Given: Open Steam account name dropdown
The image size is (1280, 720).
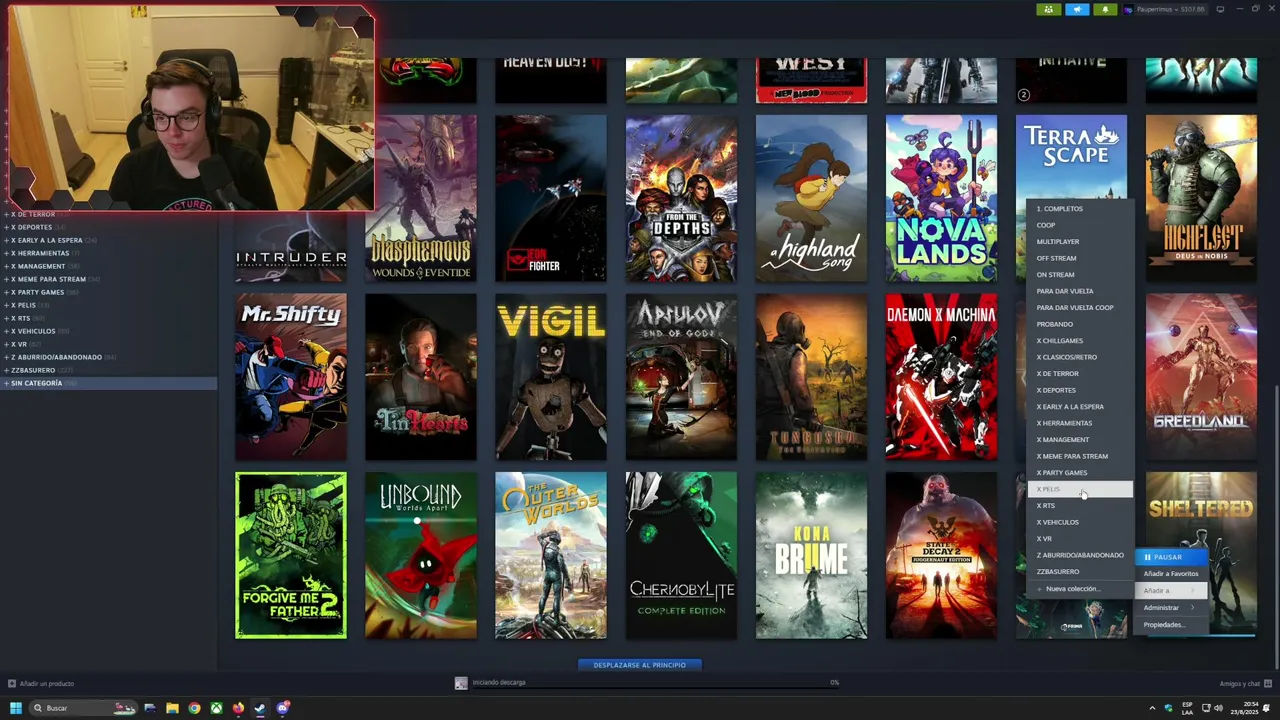Looking at the screenshot, I should (x=1164, y=10).
